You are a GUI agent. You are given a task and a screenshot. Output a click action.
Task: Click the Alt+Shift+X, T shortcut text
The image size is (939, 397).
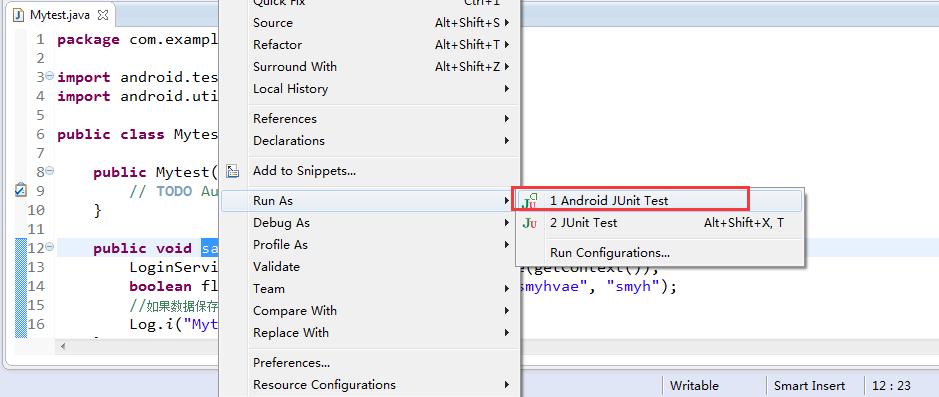pyautogui.click(x=744, y=223)
